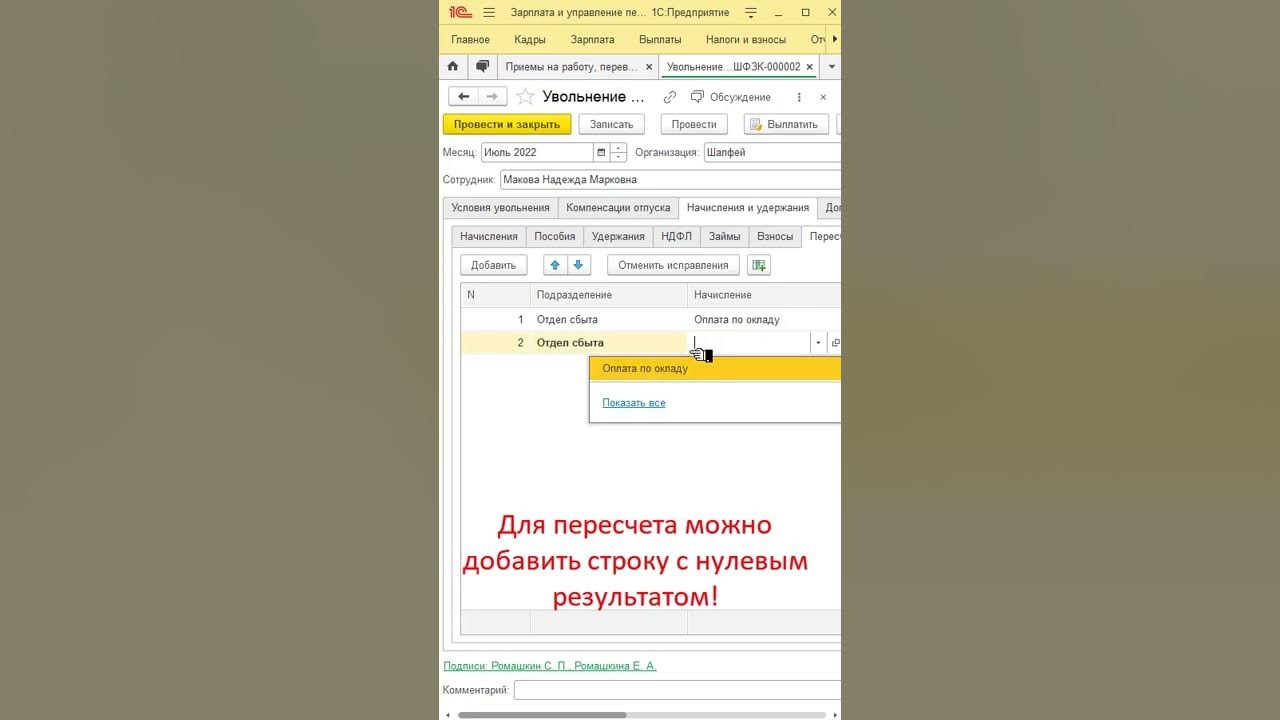The height and width of the screenshot is (720, 1280).
Task: Click Провести и закрыть button
Action: coord(507,124)
